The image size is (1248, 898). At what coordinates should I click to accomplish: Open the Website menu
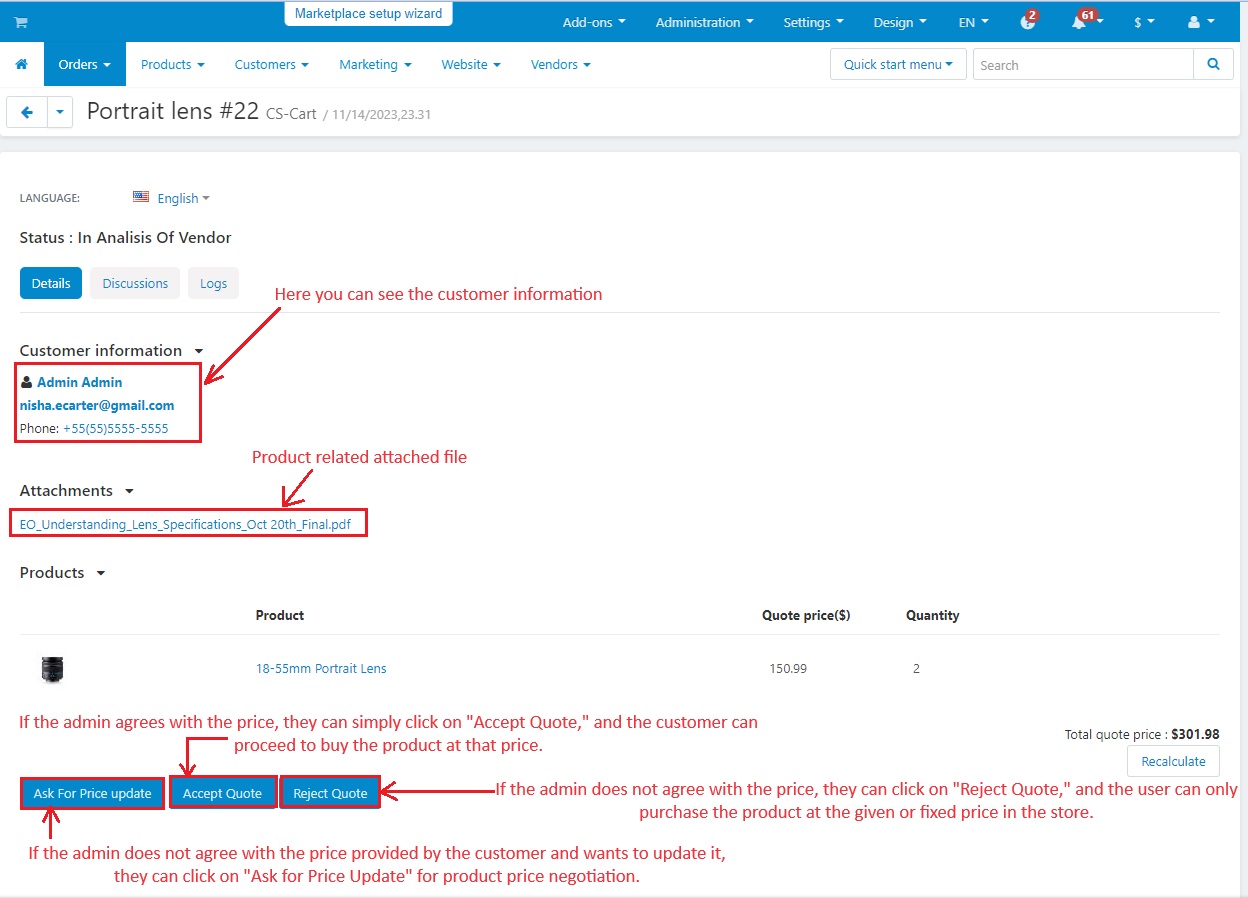(471, 64)
